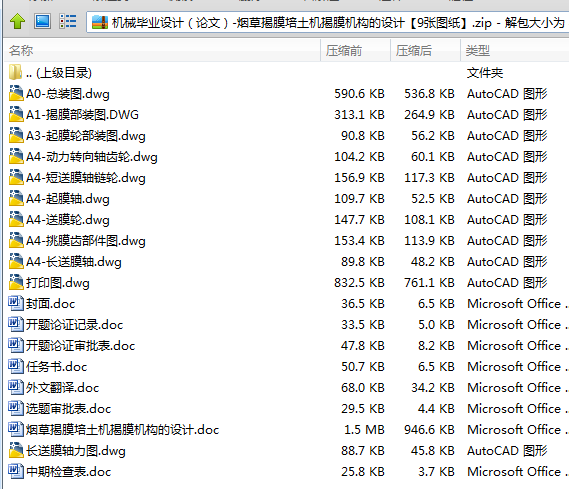
Task: Click the Word icon of 开题论证记录.doc
Action: [16, 324]
